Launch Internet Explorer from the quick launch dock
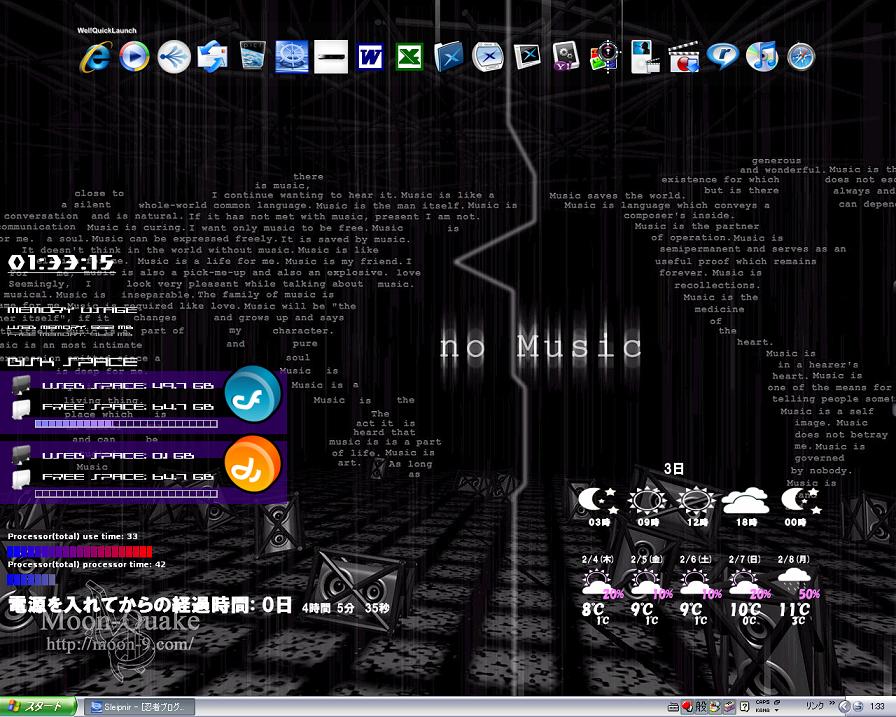 tap(95, 57)
